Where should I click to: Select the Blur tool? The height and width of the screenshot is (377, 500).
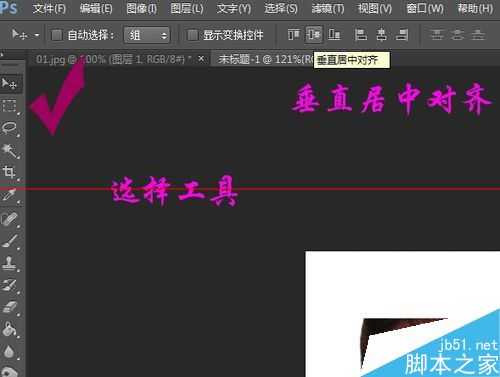pos(9,351)
